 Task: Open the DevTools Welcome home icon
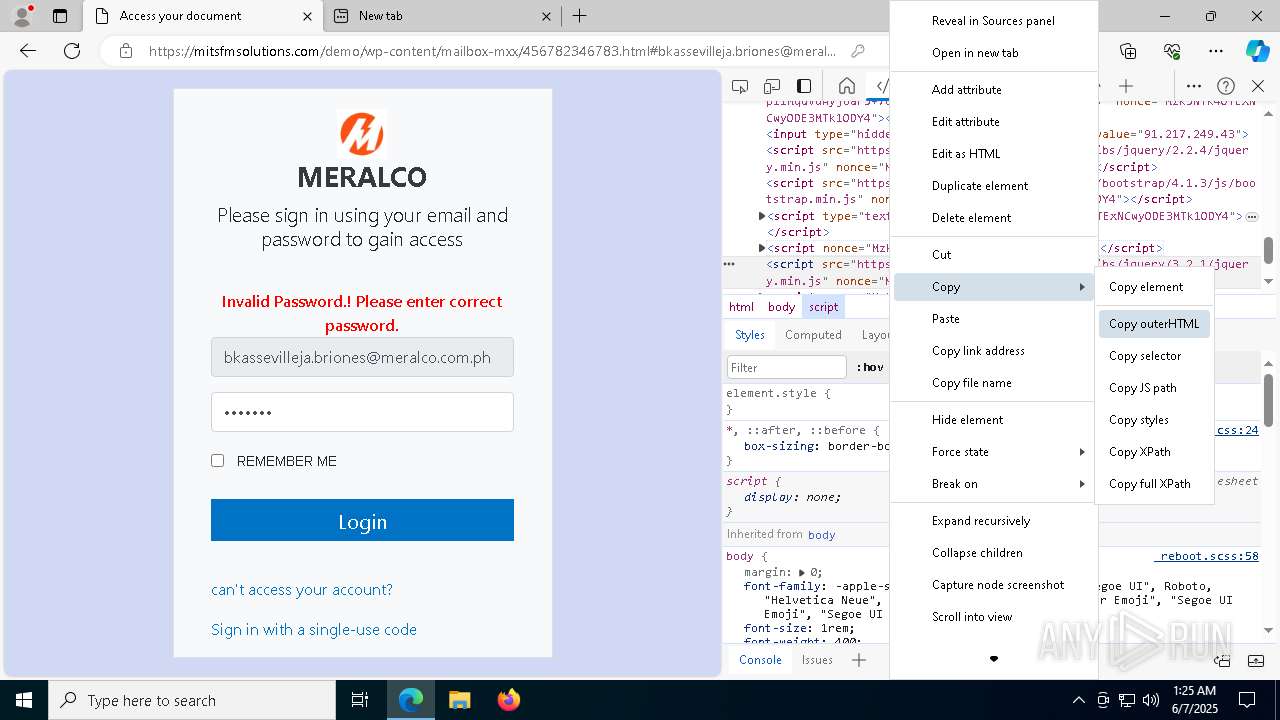tap(846, 86)
